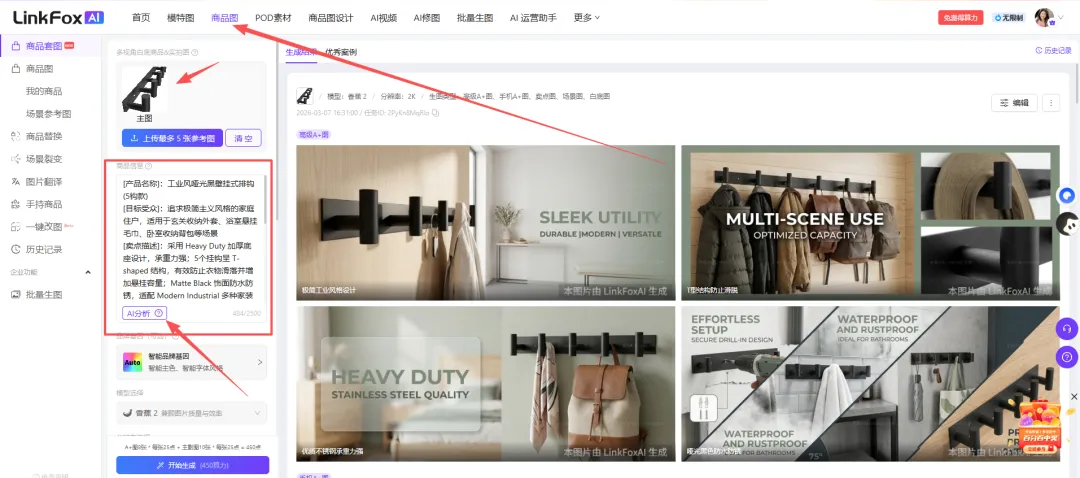
Task: Open the 商品套图 sidebar item
Action: tap(43, 46)
